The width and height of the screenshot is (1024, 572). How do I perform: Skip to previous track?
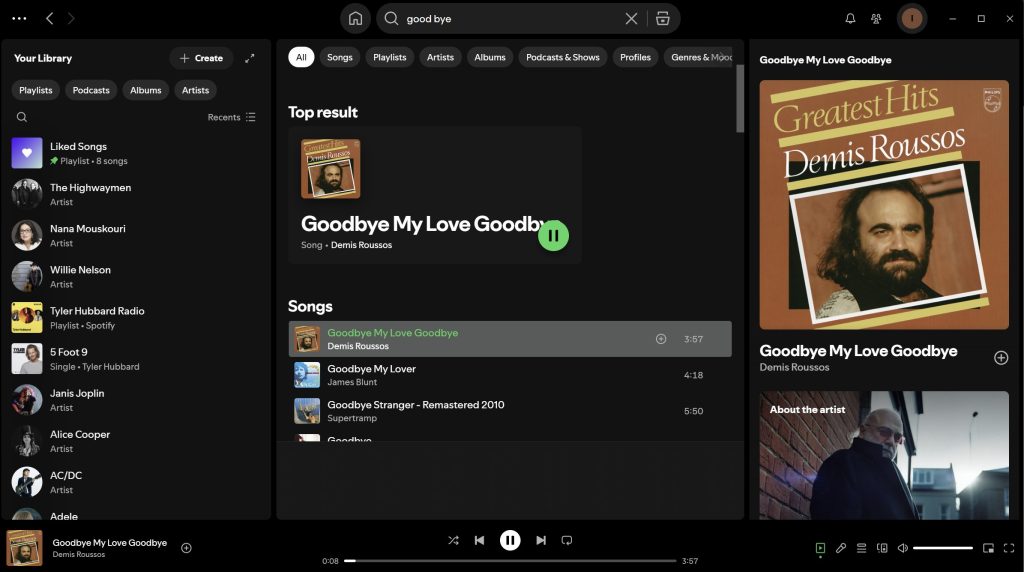(x=479, y=540)
